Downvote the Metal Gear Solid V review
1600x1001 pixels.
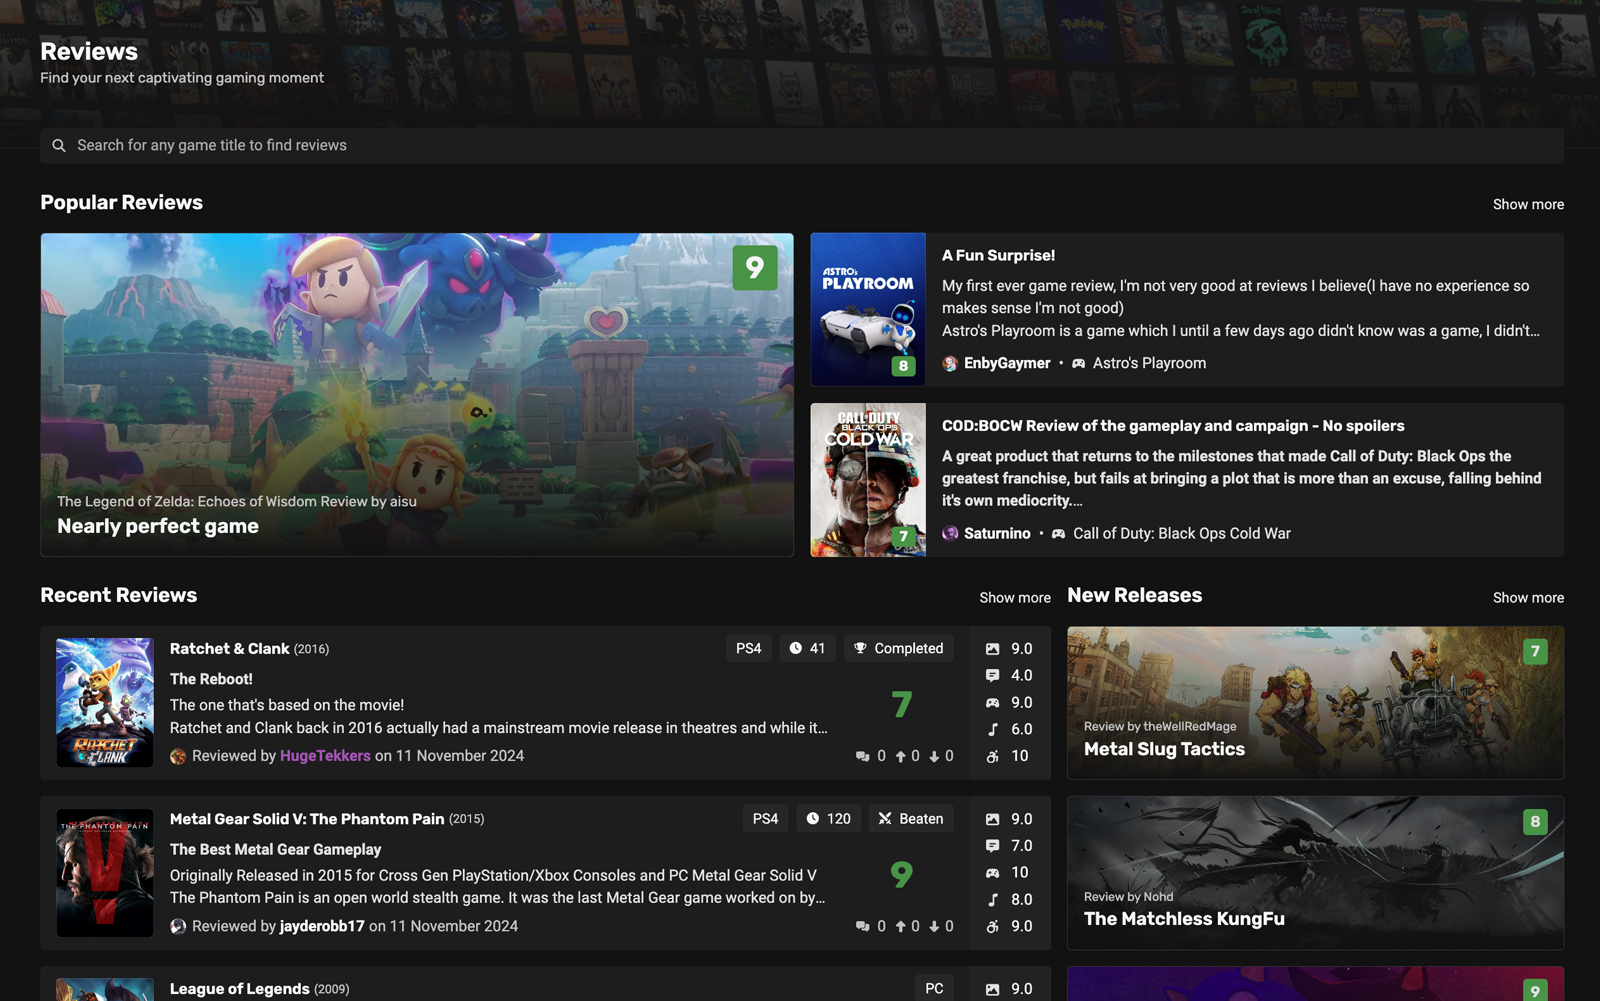[934, 927]
